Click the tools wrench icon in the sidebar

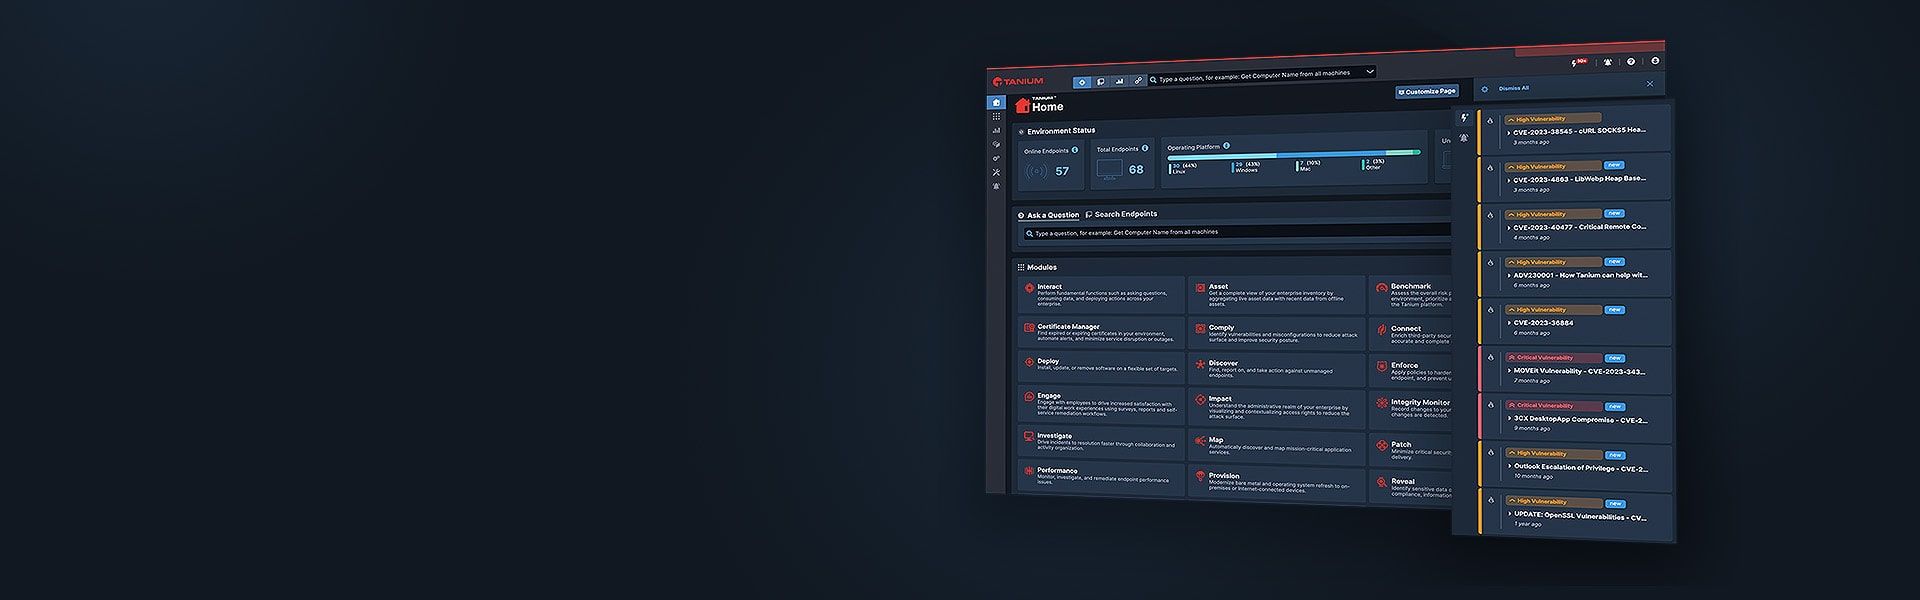coord(996,173)
